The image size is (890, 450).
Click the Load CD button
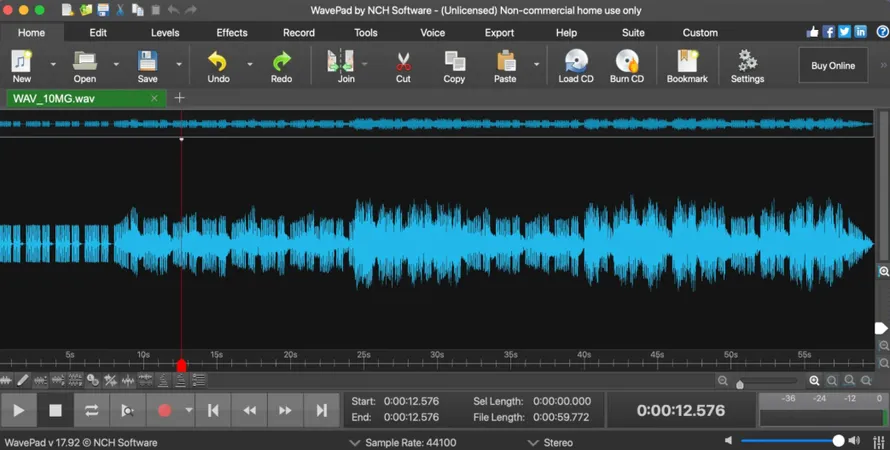(576, 66)
